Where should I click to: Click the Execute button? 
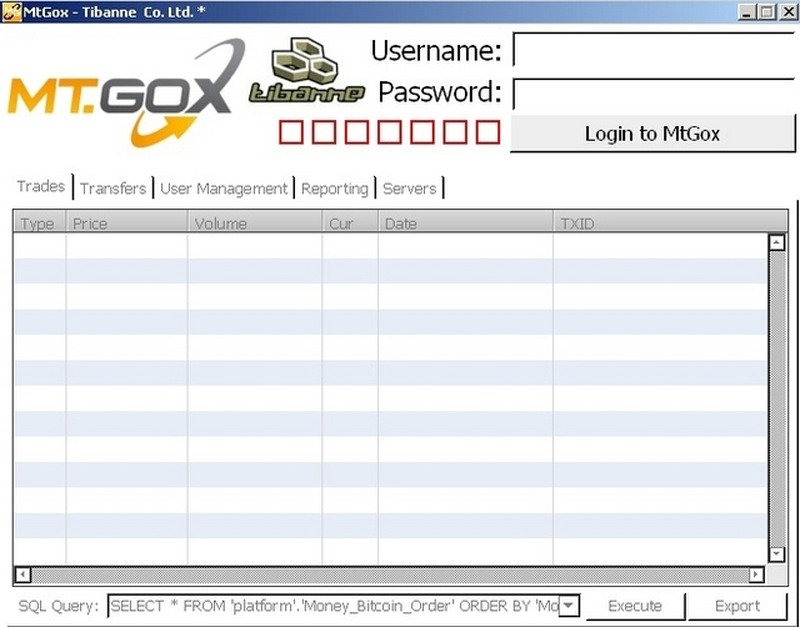tap(635, 605)
